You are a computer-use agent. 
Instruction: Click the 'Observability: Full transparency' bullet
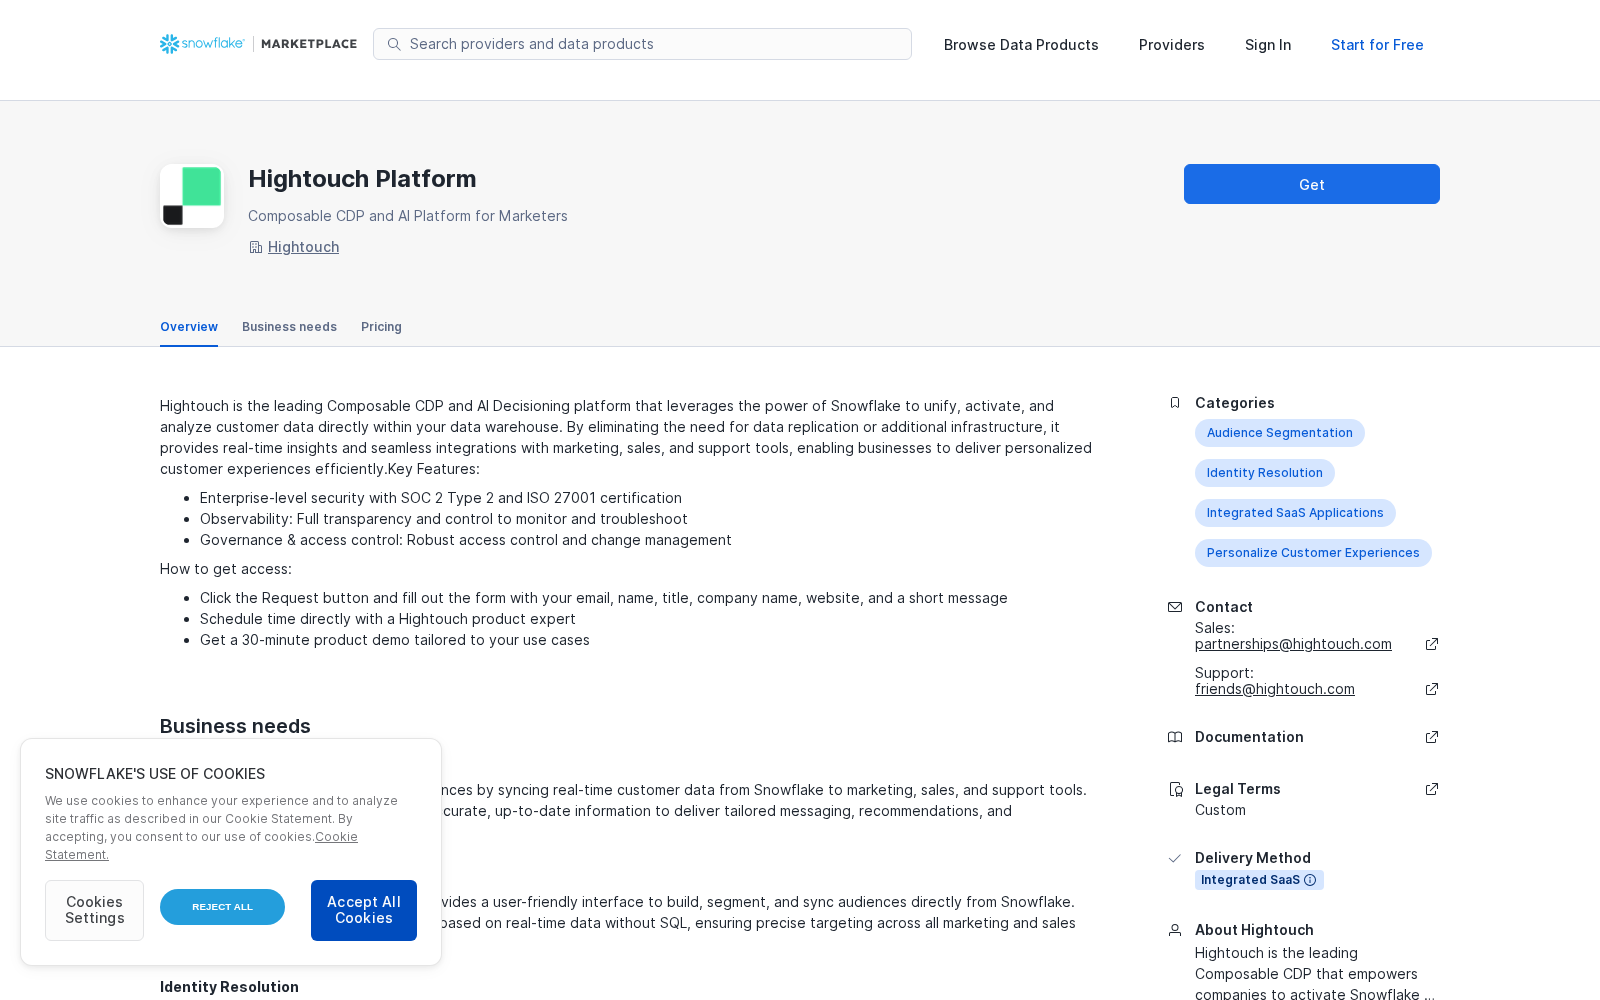444,519
